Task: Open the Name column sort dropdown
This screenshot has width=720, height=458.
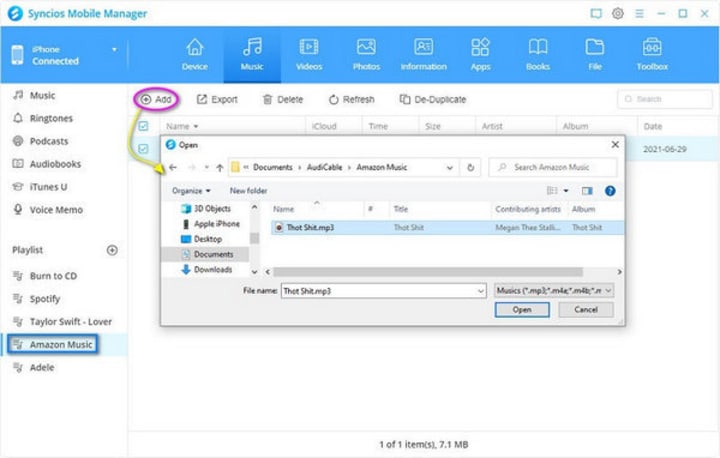Action: pos(196,126)
